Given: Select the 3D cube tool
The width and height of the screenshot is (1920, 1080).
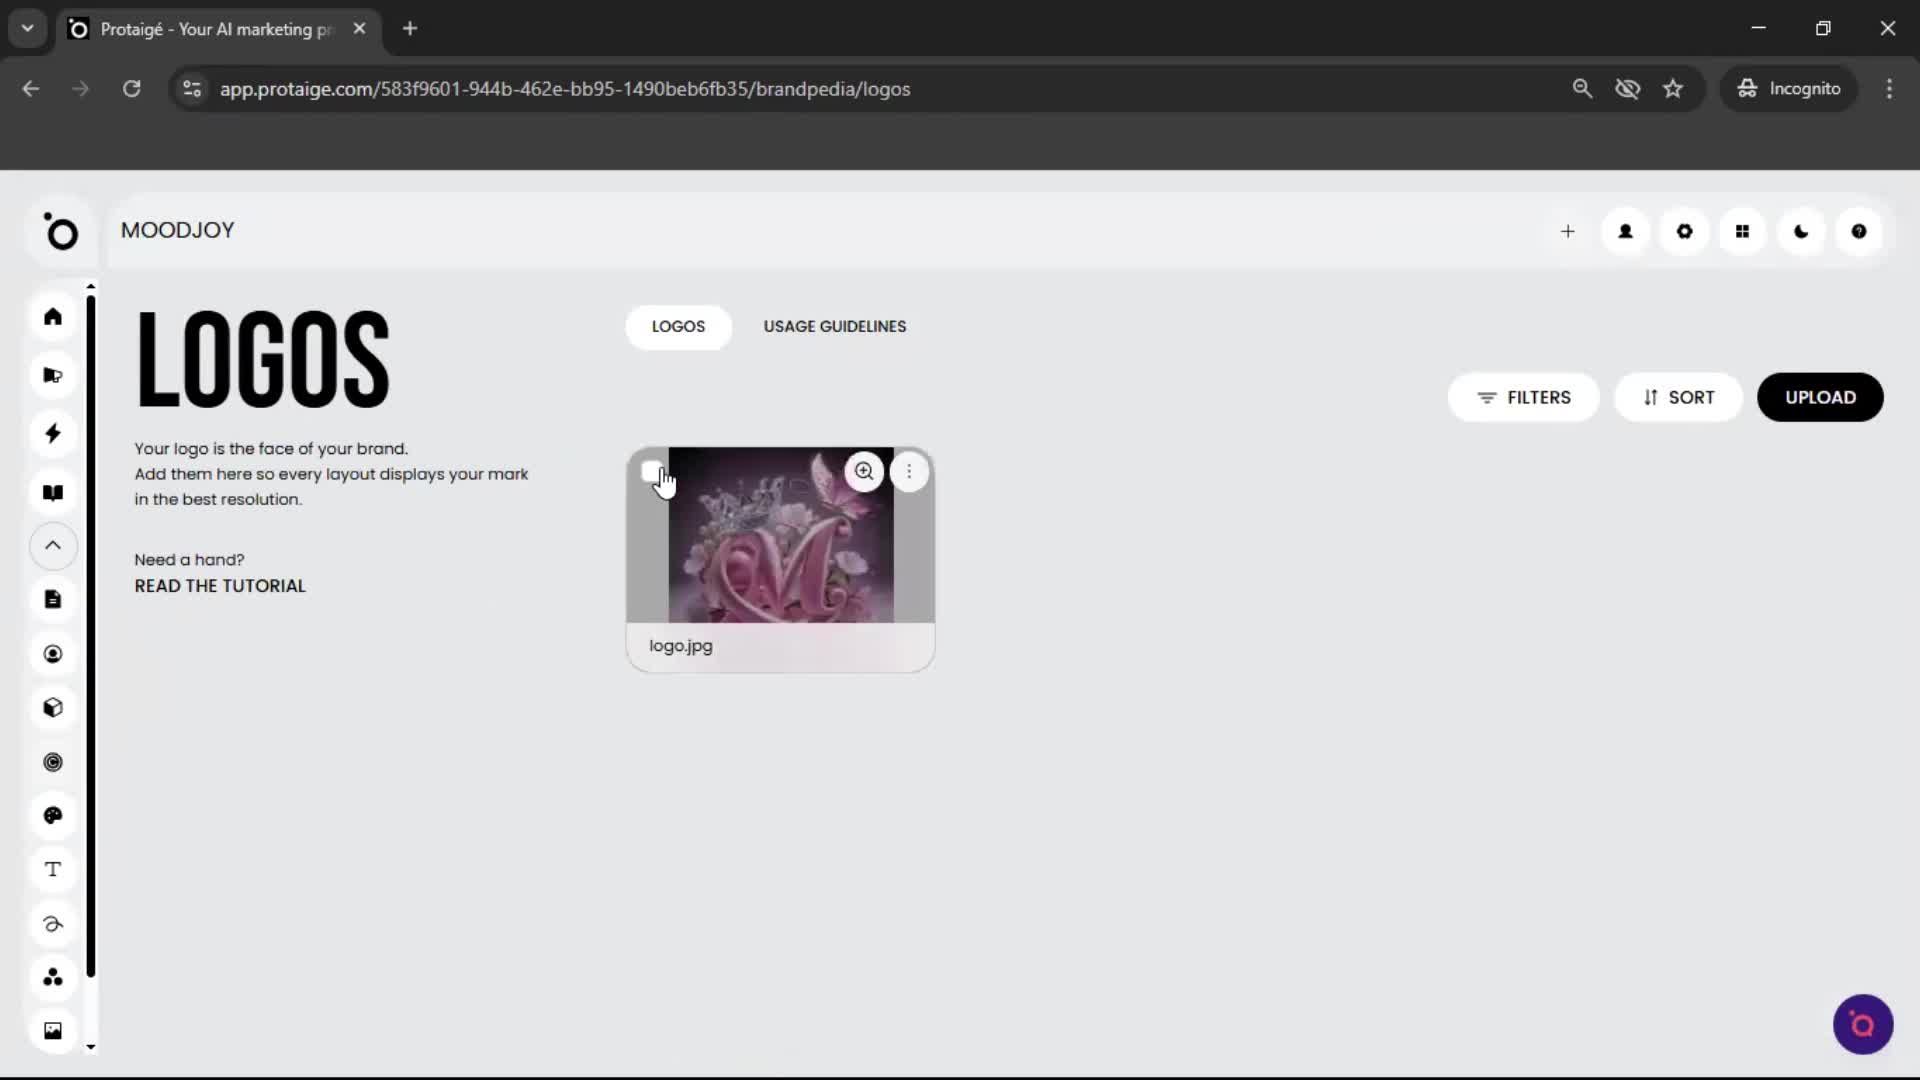Looking at the screenshot, I should click(52, 708).
